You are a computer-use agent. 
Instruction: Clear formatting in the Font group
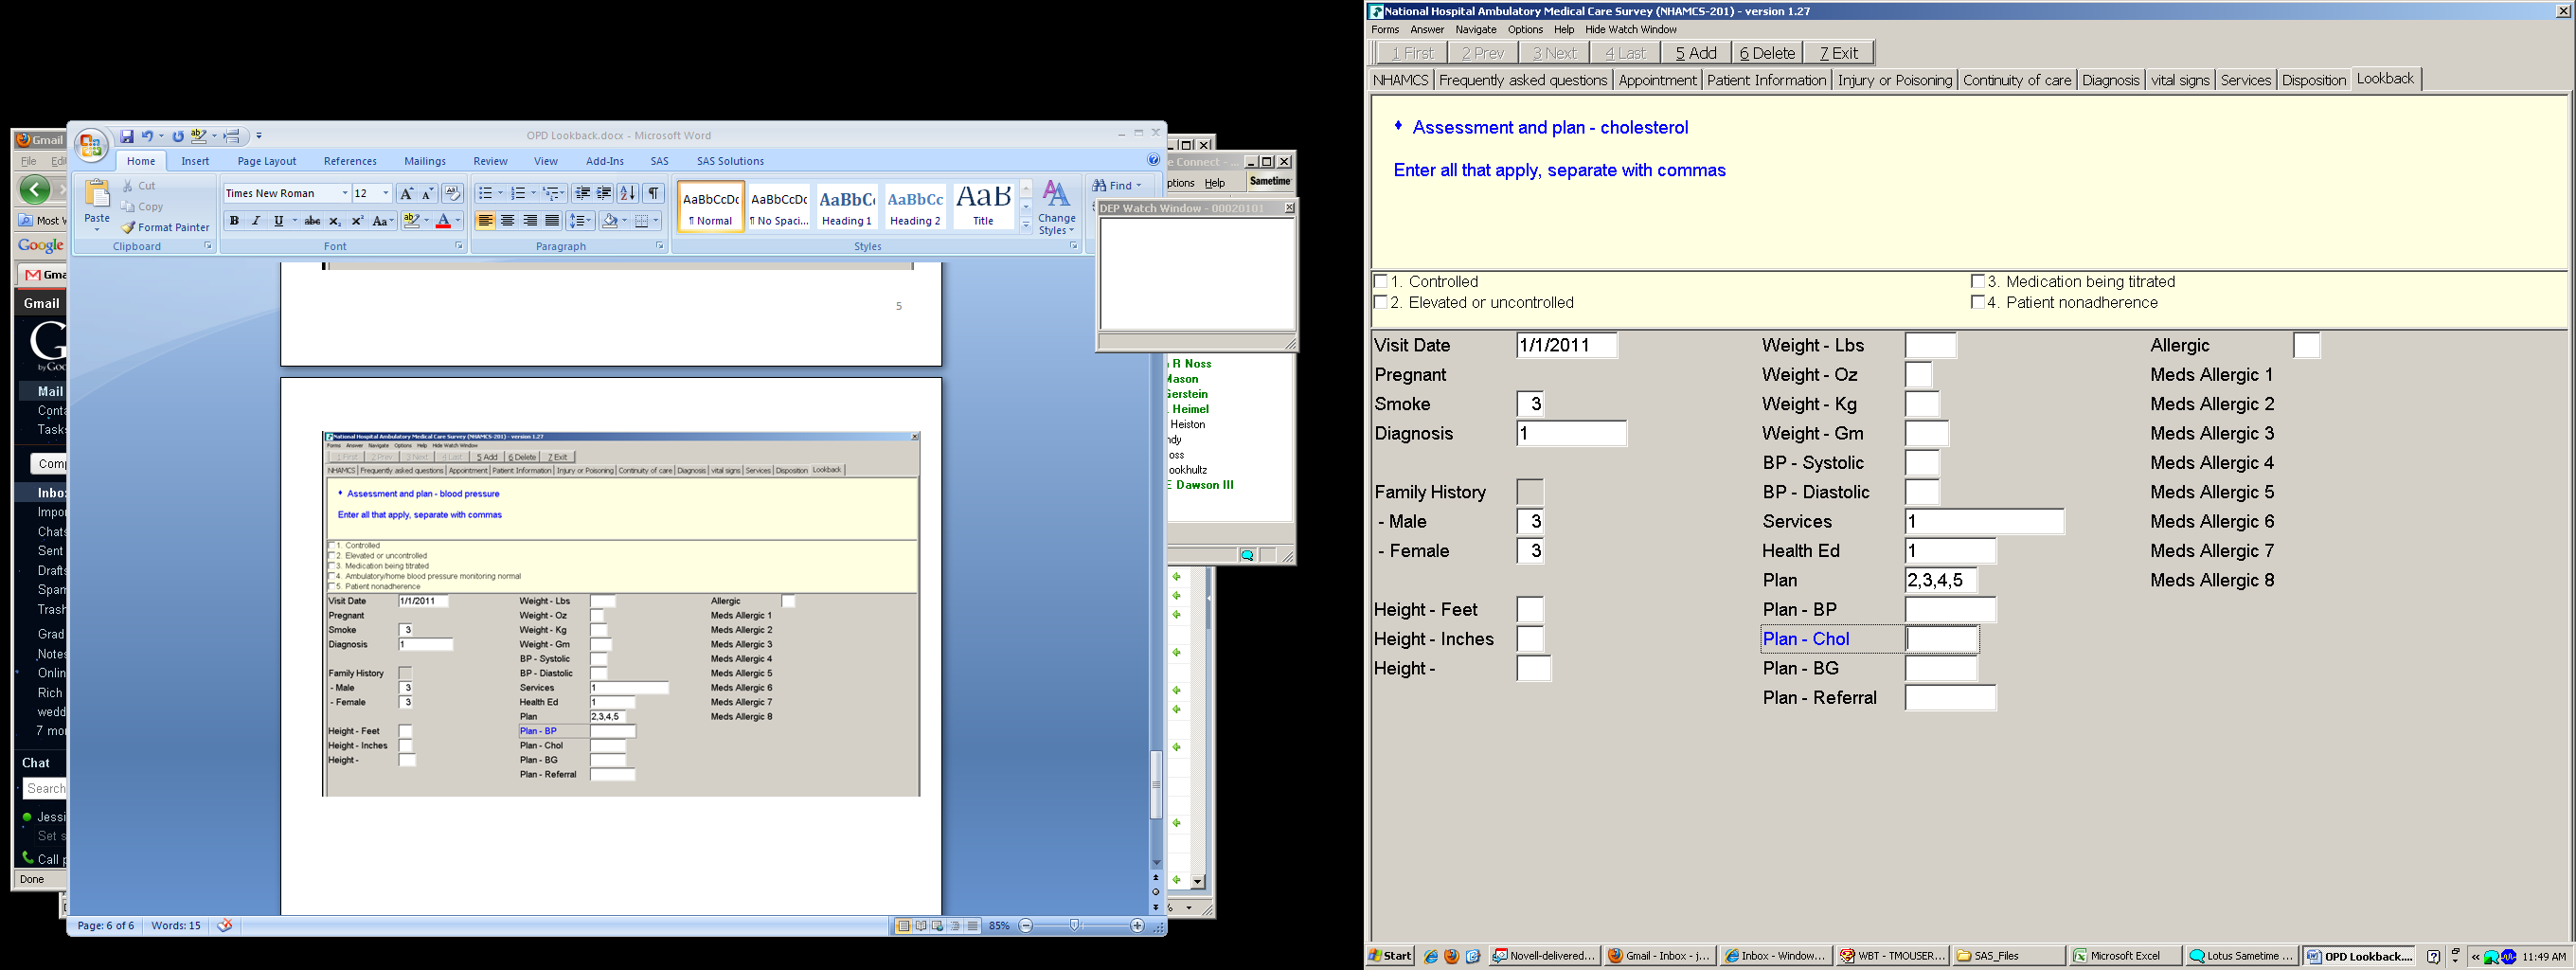coord(452,193)
